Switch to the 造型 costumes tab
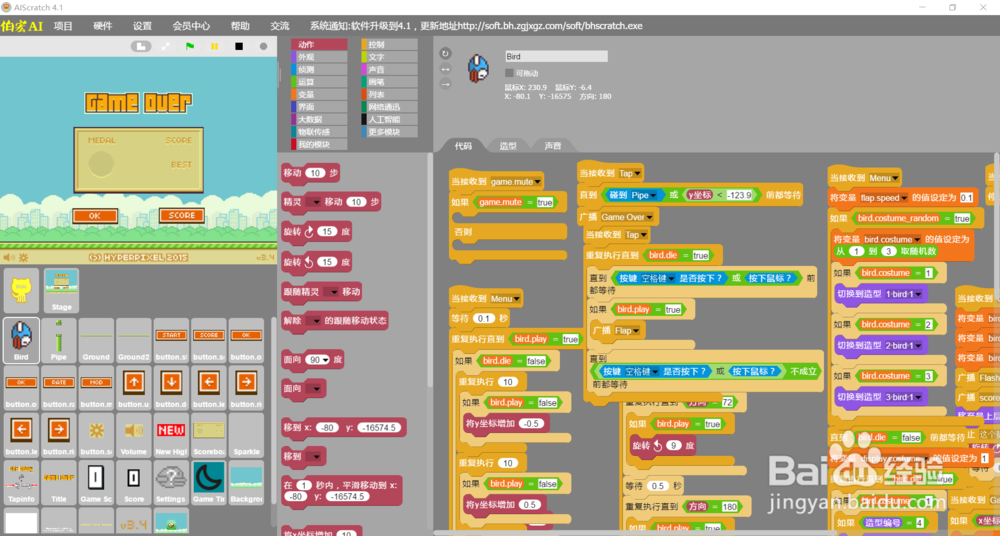 coord(508,145)
